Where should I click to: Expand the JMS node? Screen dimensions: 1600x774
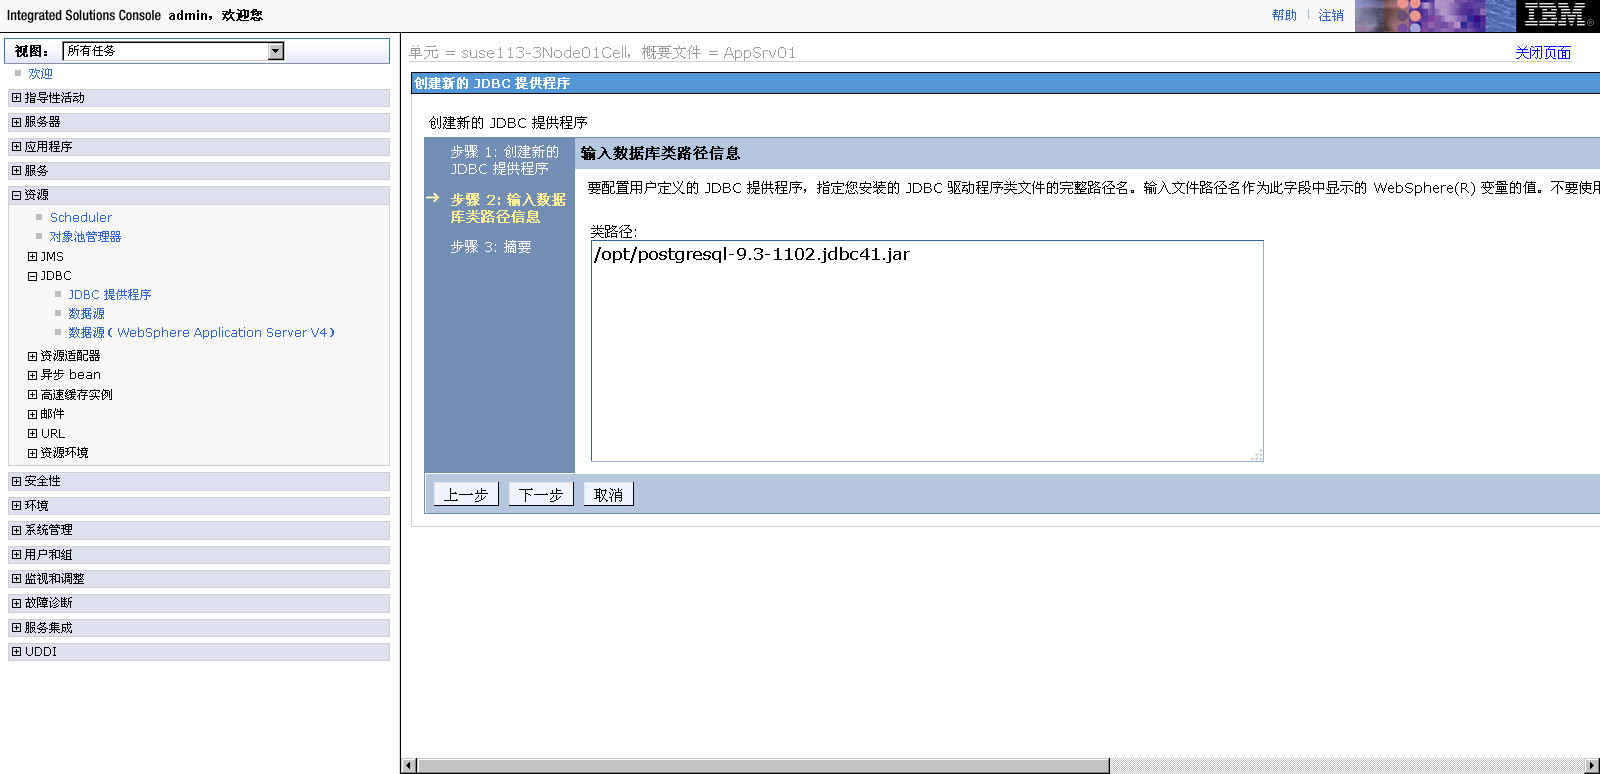[32, 257]
